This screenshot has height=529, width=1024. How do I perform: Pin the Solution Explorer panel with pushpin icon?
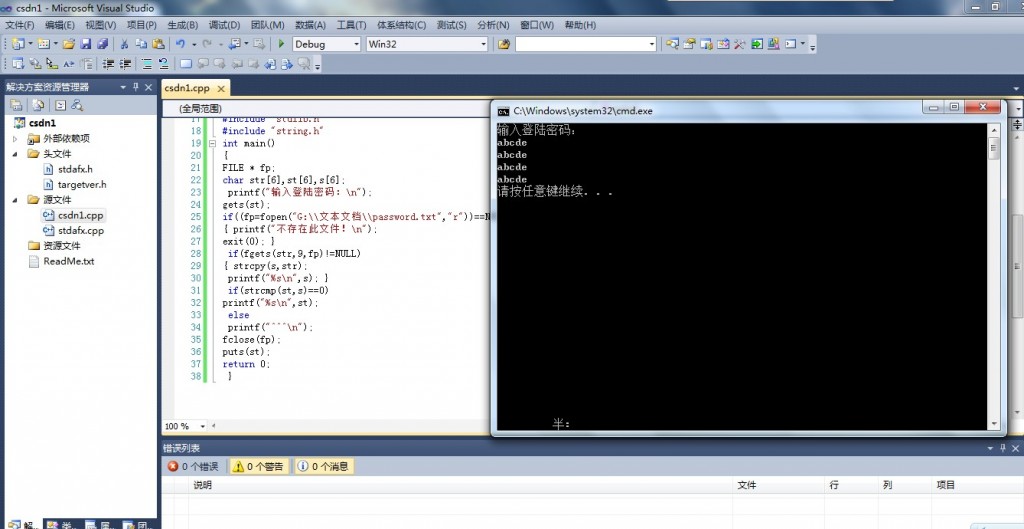pos(135,87)
